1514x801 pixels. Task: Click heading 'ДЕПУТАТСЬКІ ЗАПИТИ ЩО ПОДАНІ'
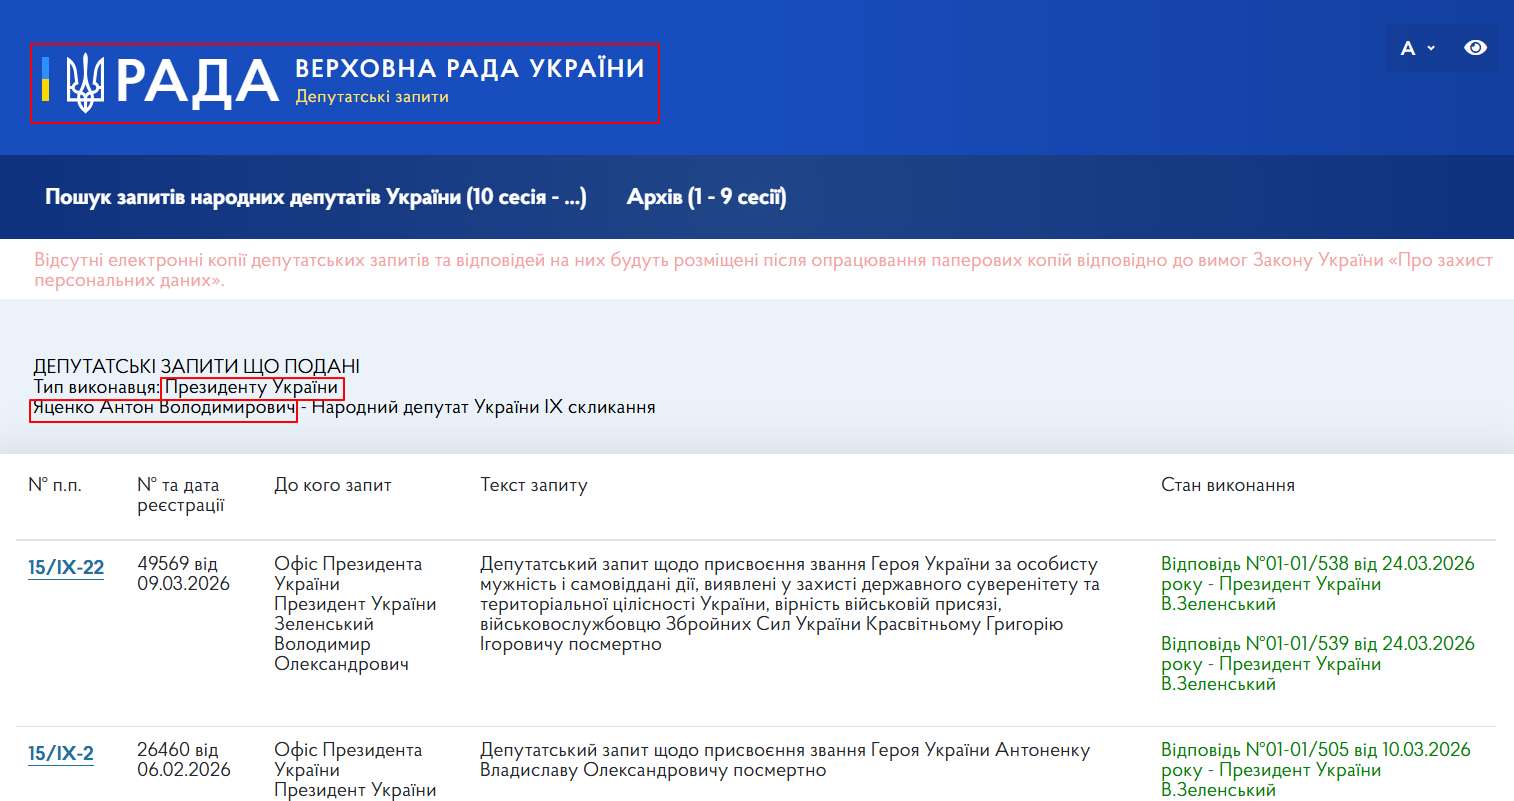tap(197, 367)
